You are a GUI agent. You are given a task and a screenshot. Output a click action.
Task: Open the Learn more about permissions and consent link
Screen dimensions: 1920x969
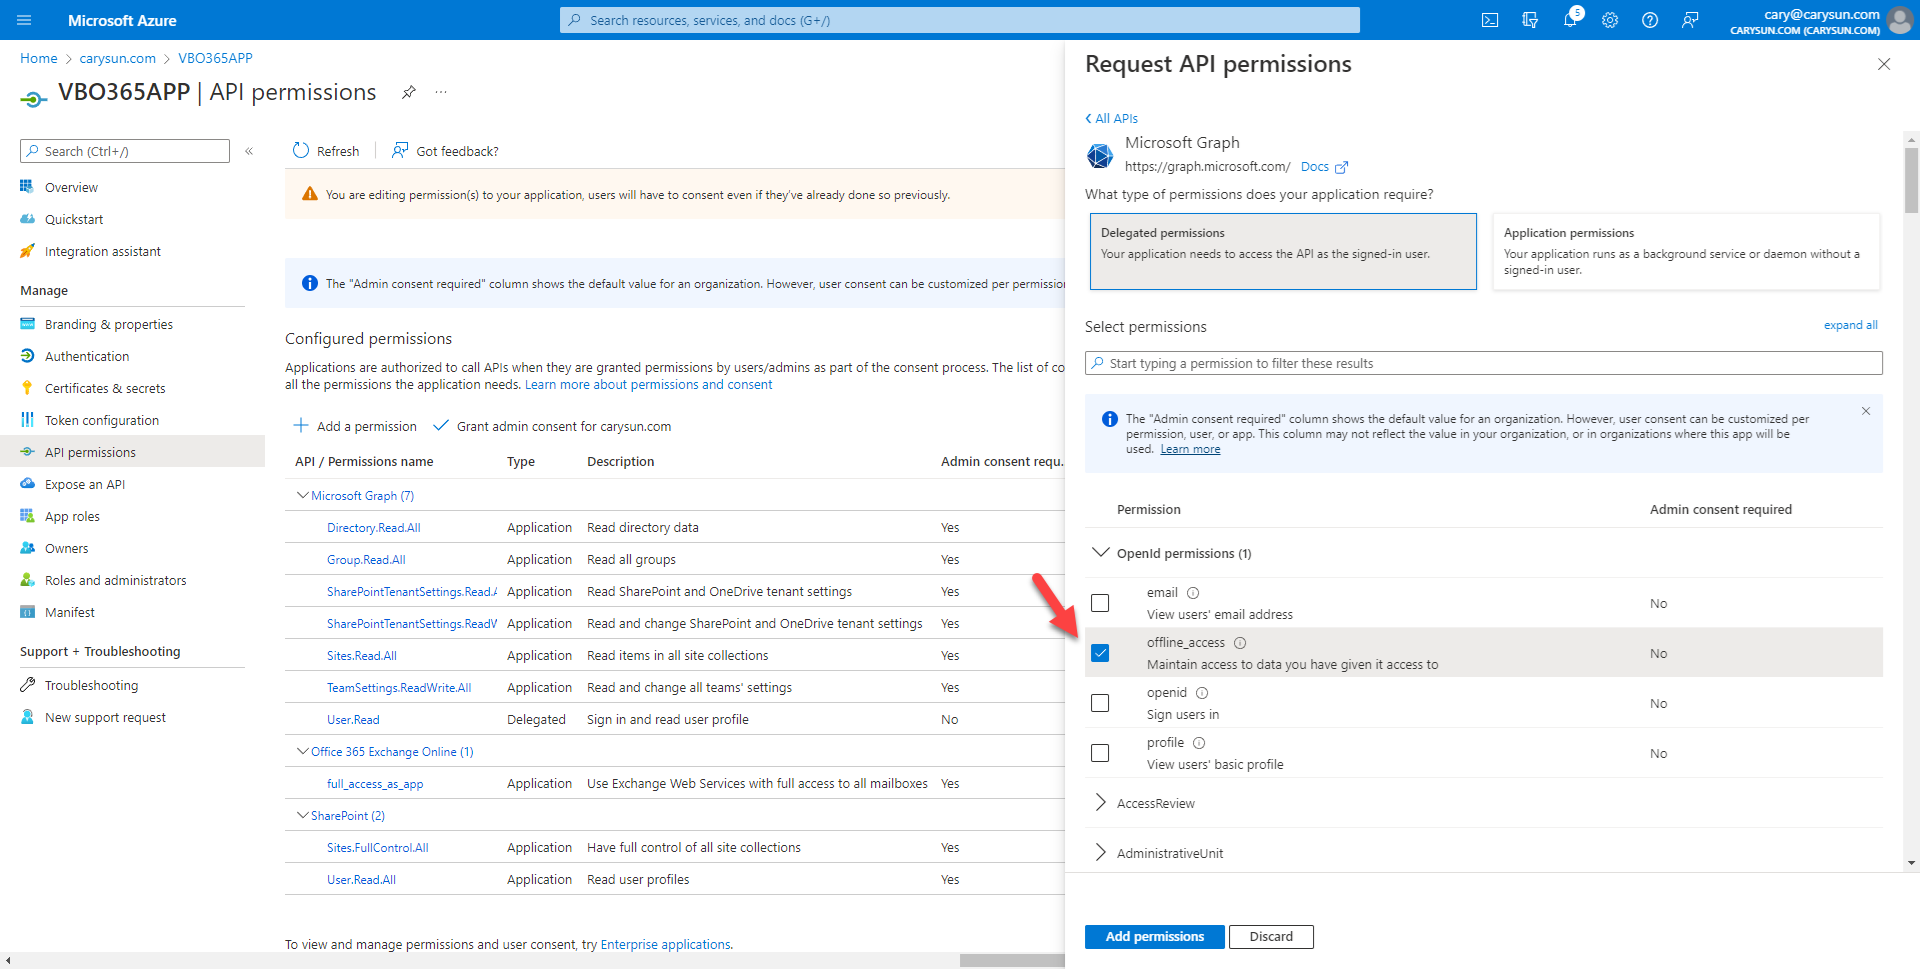[x=649, y=385]
